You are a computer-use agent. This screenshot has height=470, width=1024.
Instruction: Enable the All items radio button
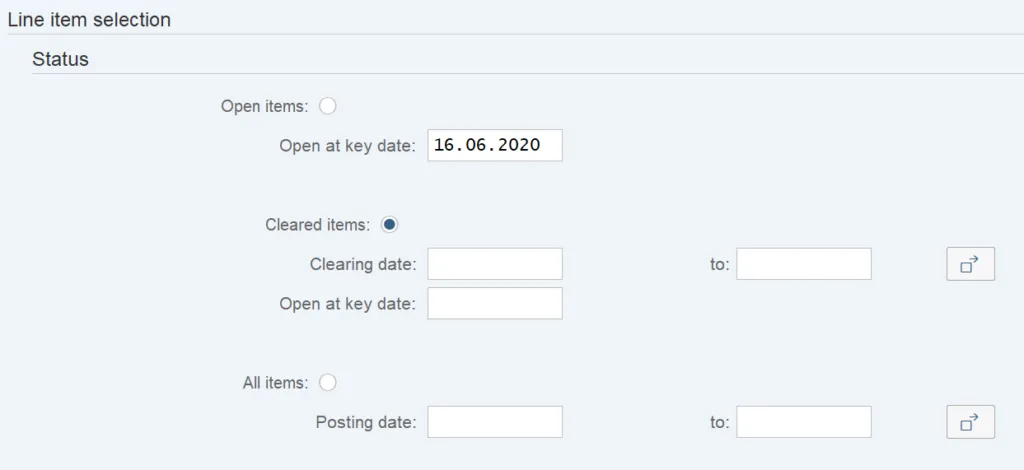tap(328, 382)
